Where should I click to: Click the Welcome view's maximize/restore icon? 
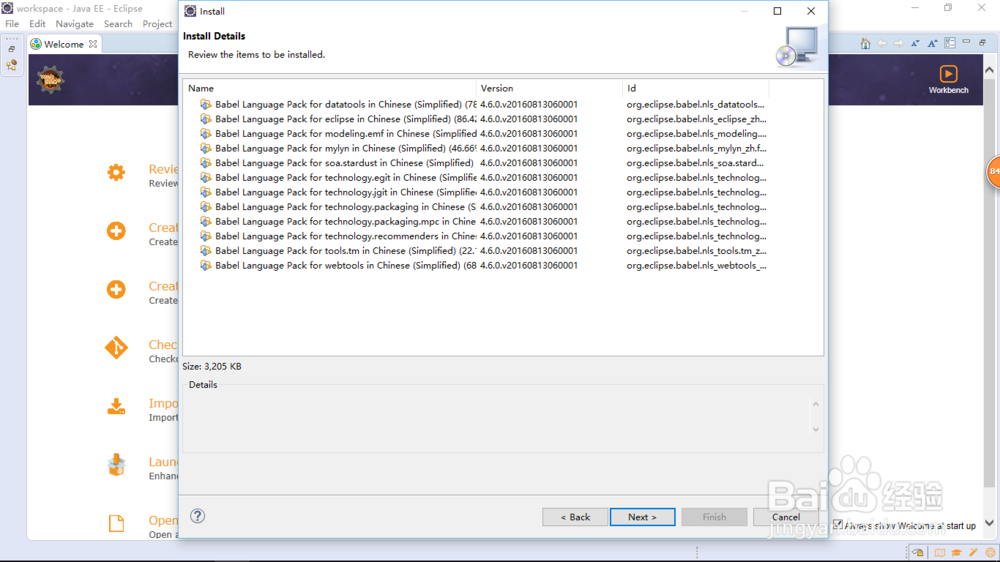click(x=983, y=42)
